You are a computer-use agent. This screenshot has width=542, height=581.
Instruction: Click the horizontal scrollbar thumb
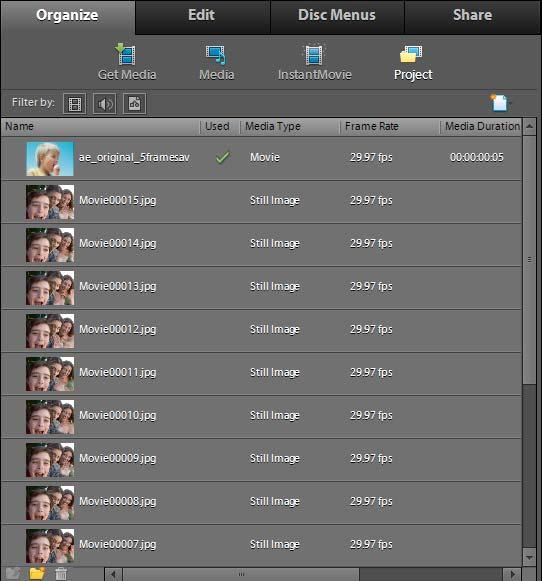pyautogui.click(x=241, y=575)
